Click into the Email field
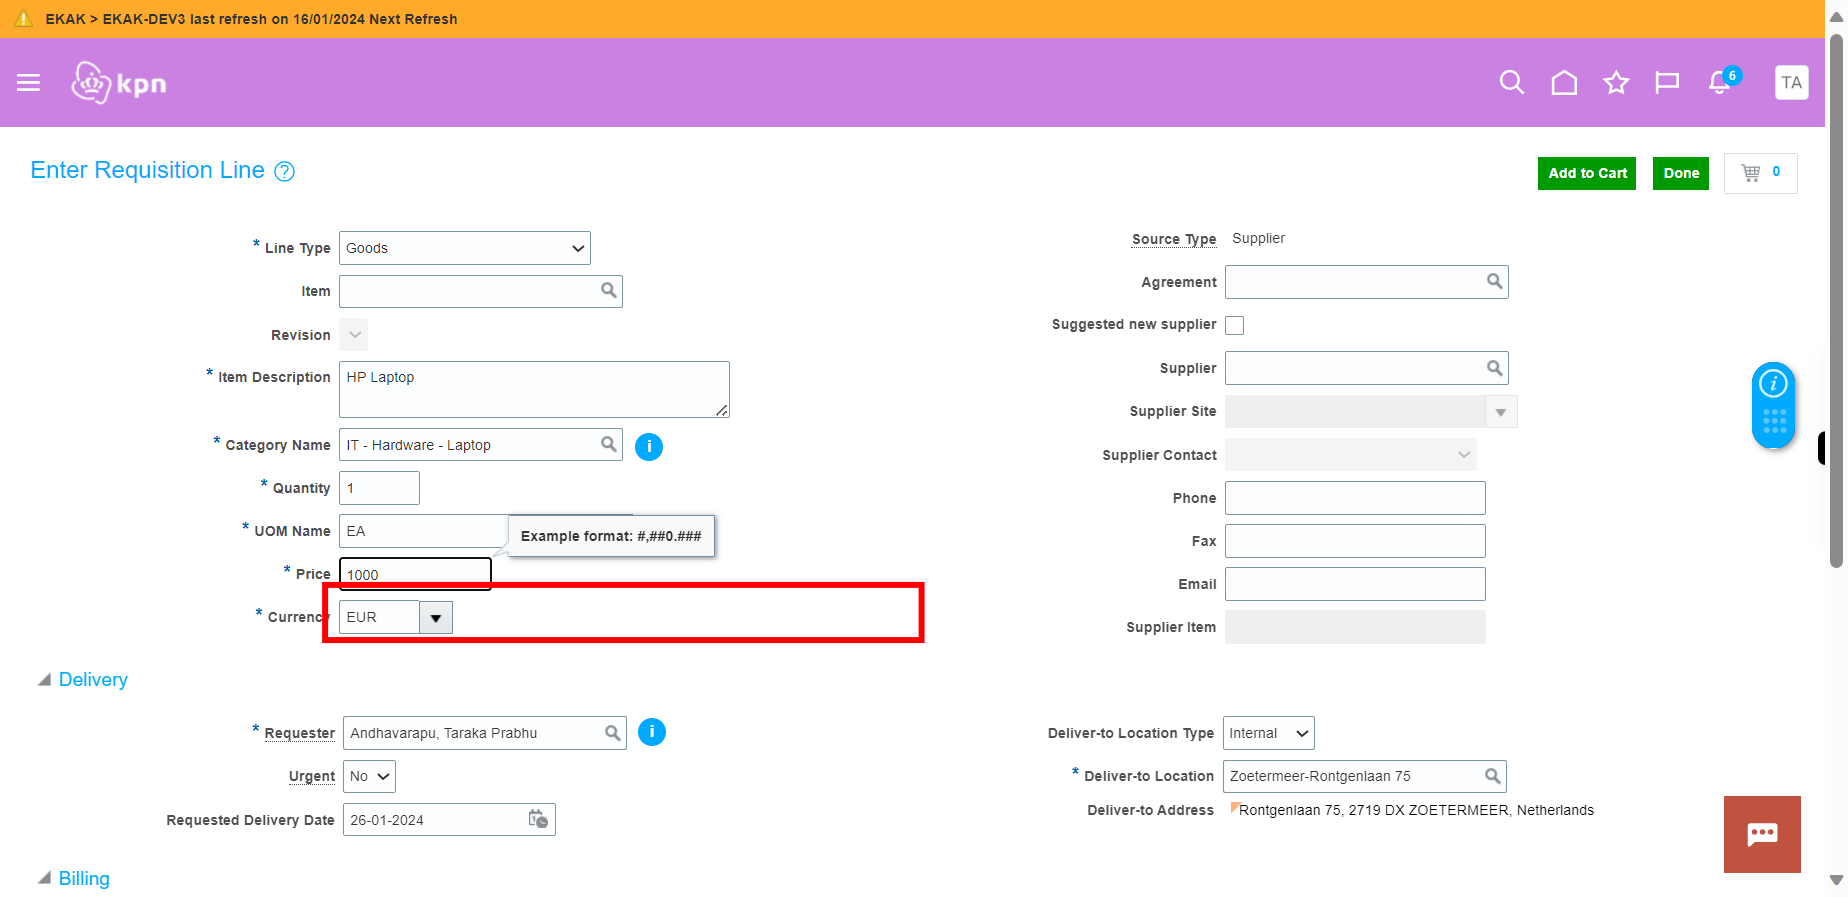The image size is (1848, 897). (x=1355, y=584)
